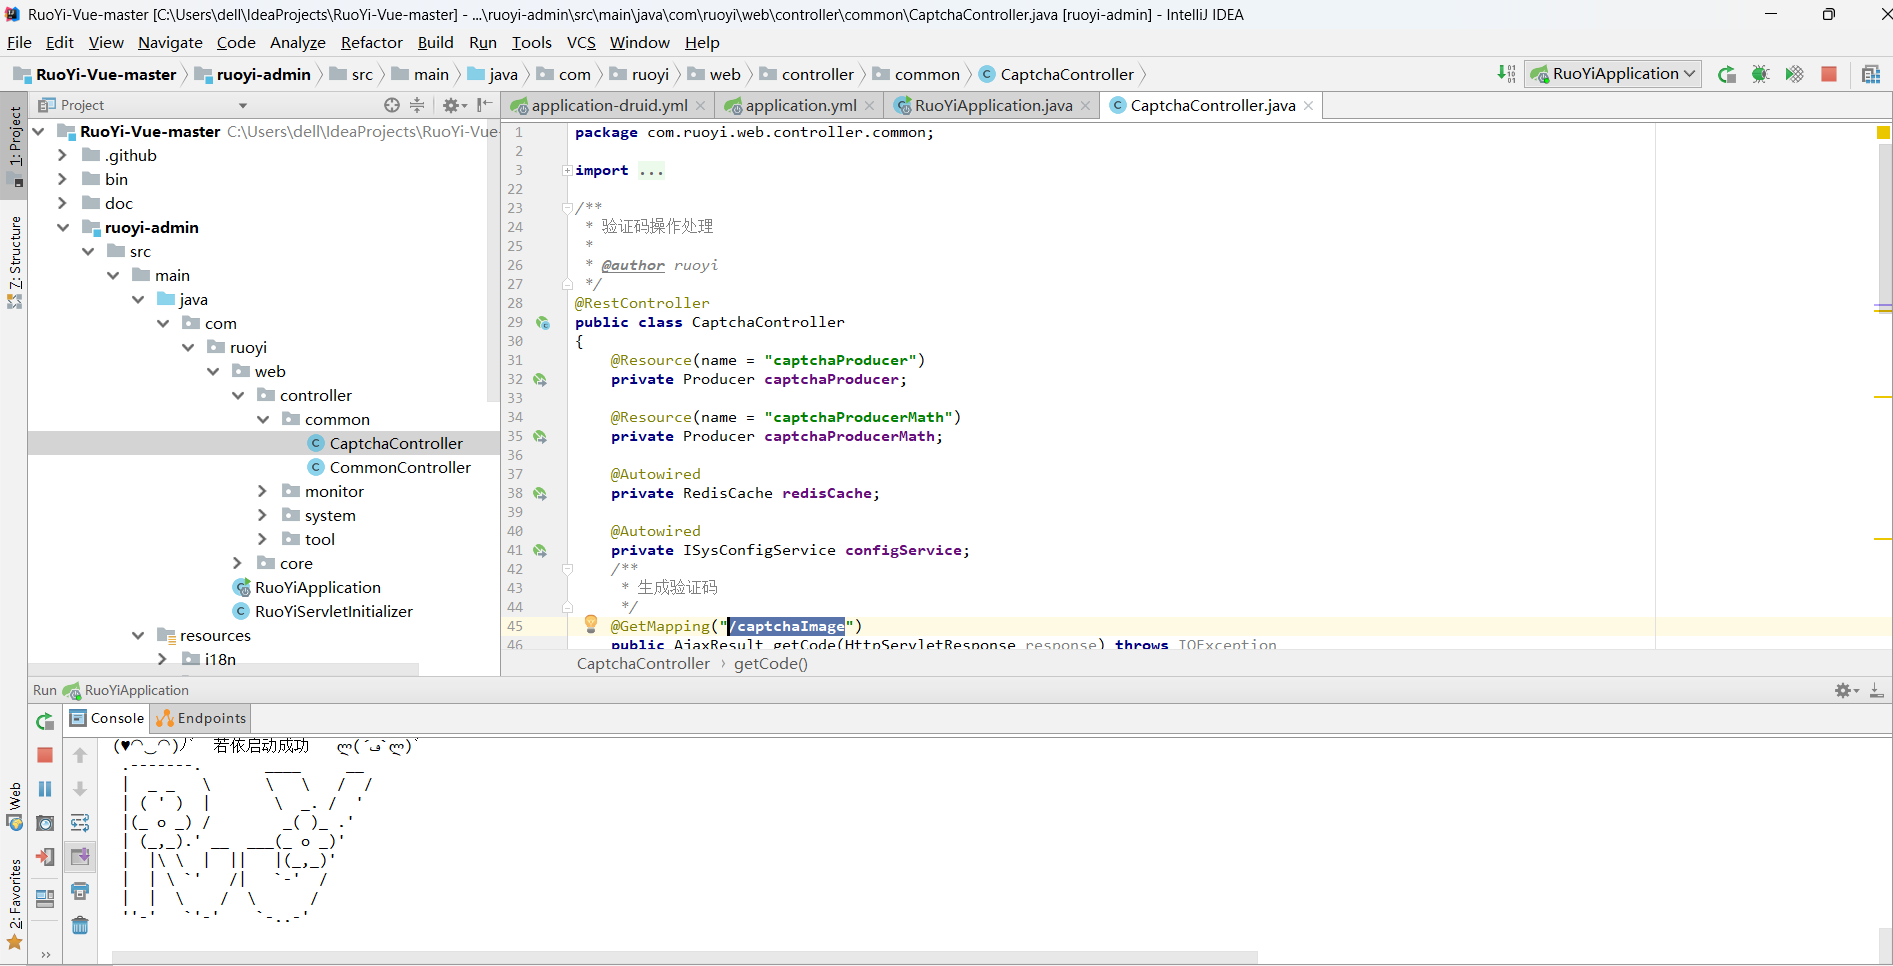Switch to the RuoYiApplication.java tab
Viewport: 1893px width, 966px height.
coord(993,105)
